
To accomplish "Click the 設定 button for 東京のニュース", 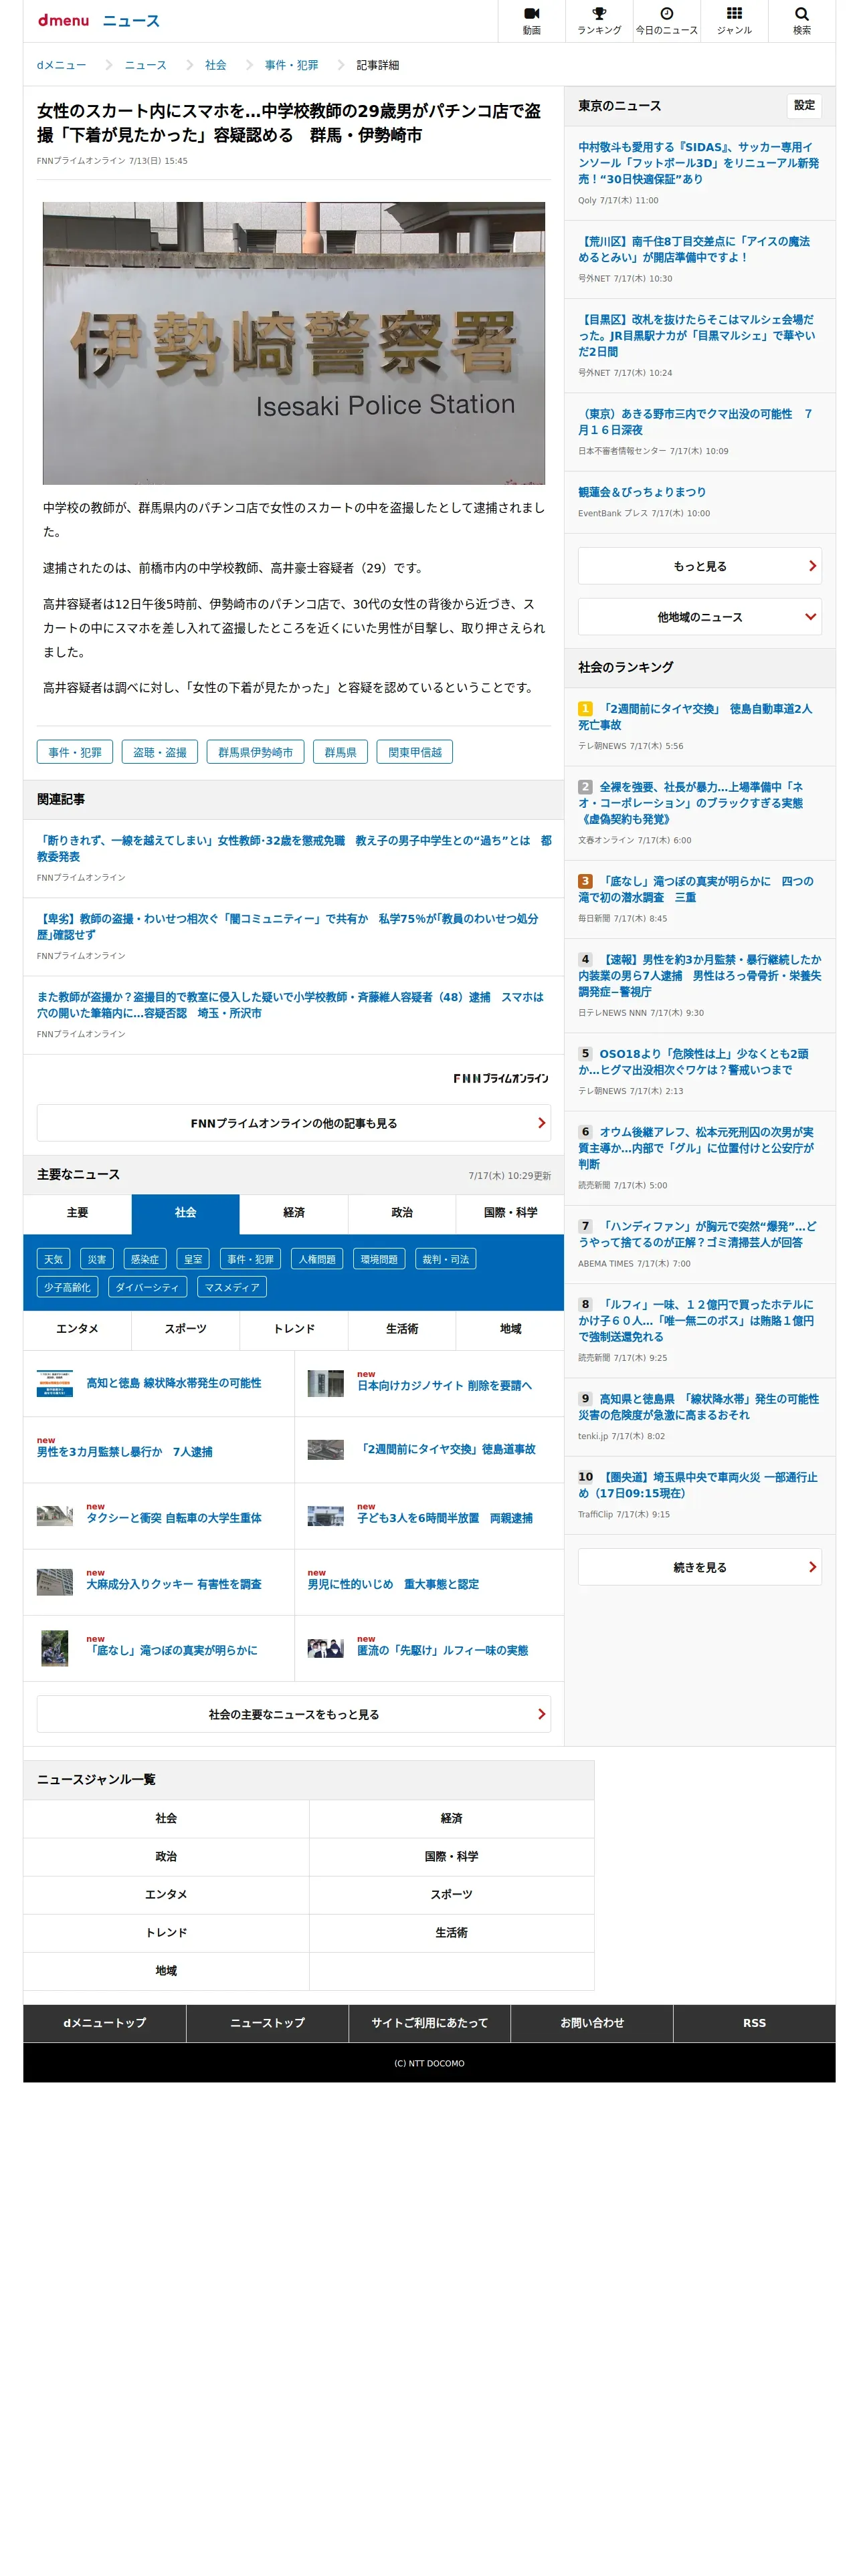I will click(x=804, y=105).
